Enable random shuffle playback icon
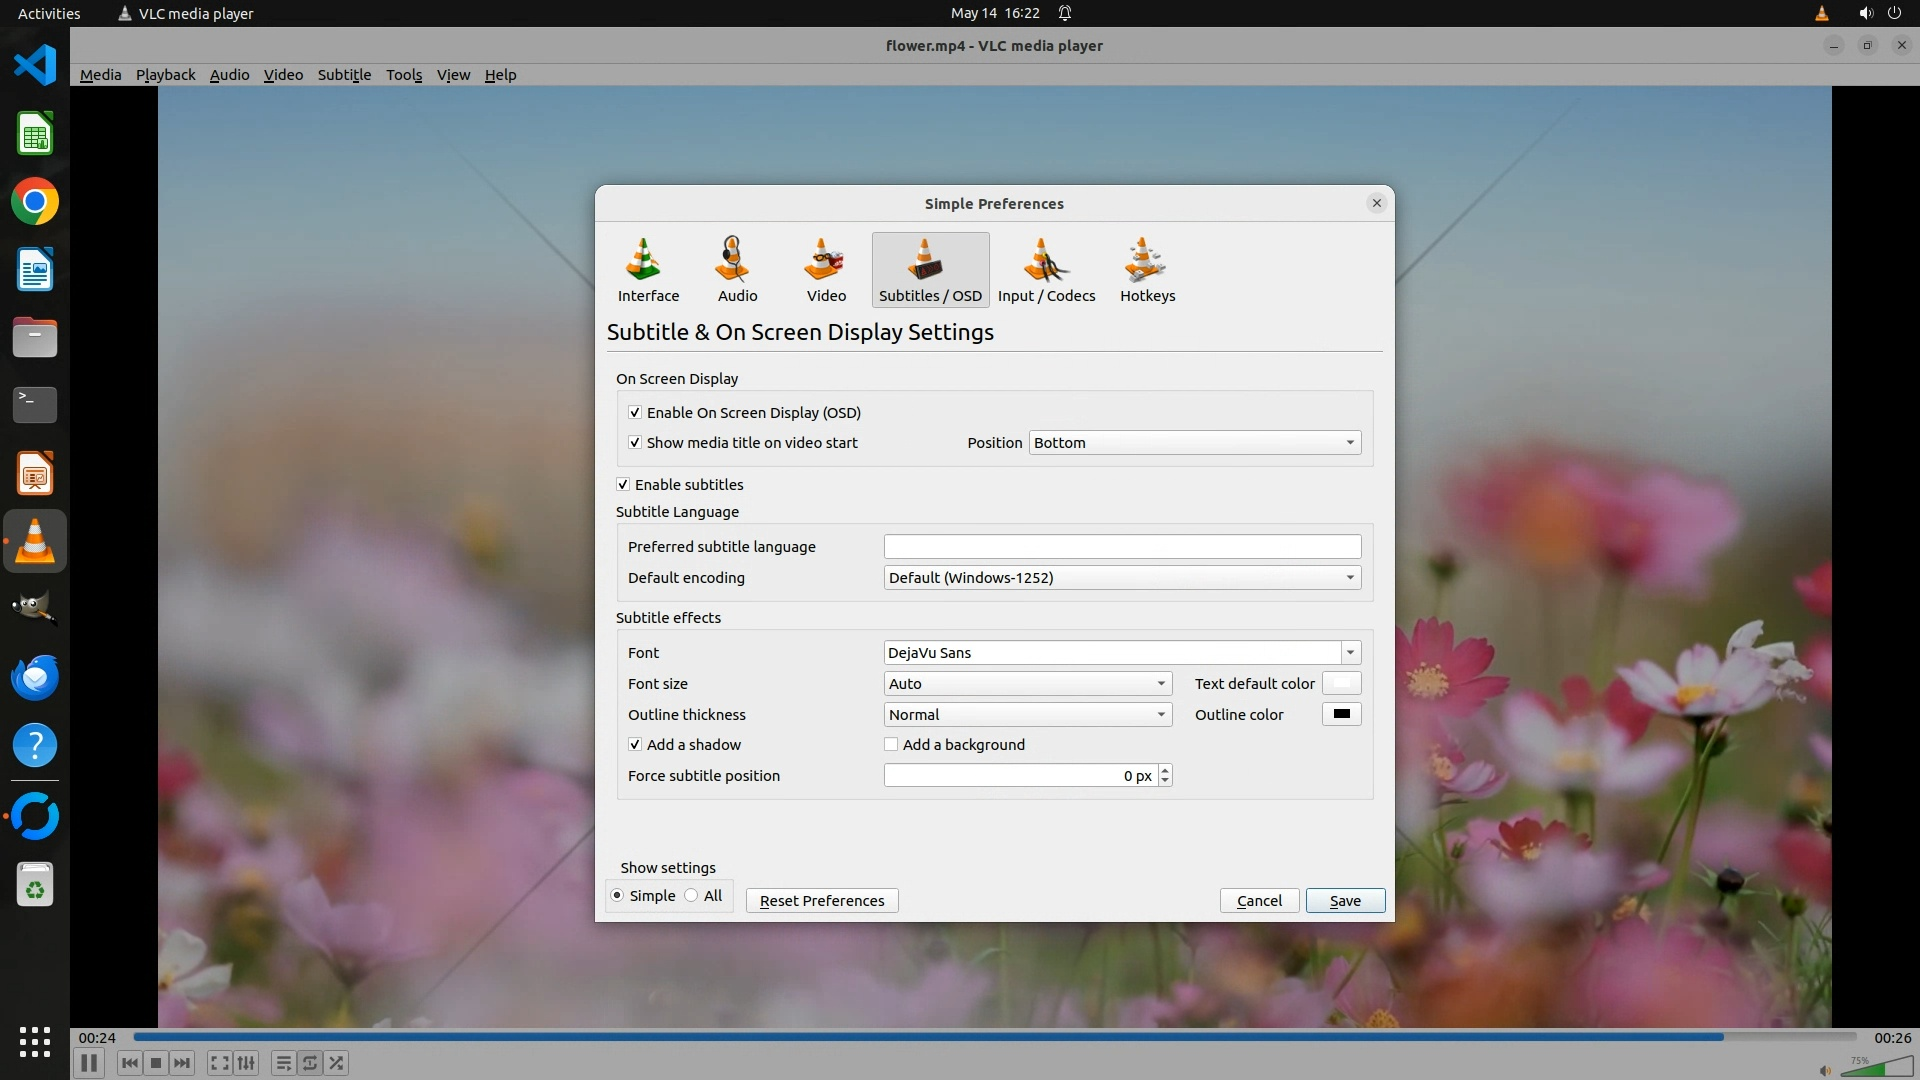 coord(337,1063)
